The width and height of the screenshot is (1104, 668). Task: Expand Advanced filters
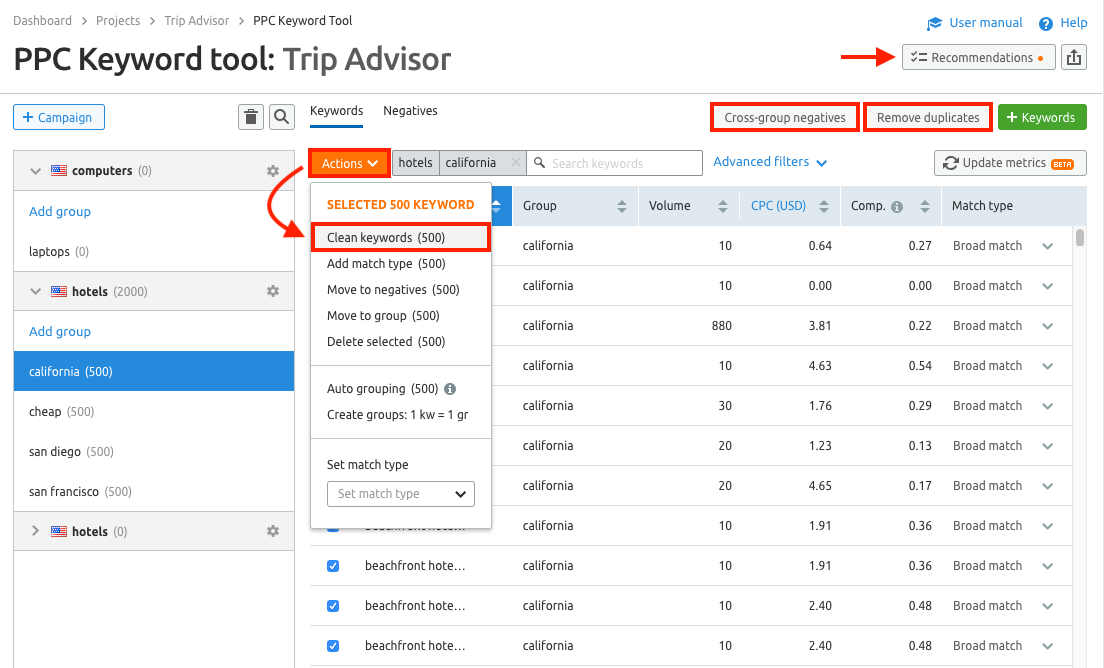point(770,162)
